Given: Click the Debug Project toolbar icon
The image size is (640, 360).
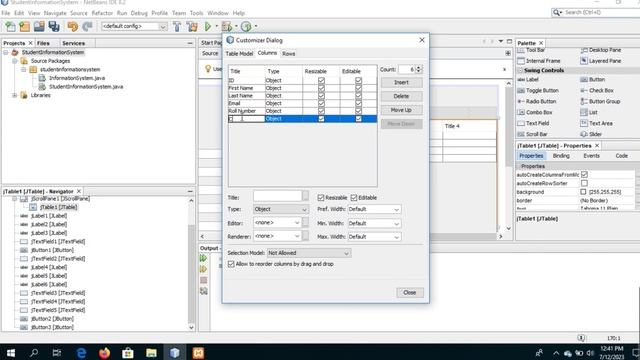Looking at the screenshot, I should 227,27.
